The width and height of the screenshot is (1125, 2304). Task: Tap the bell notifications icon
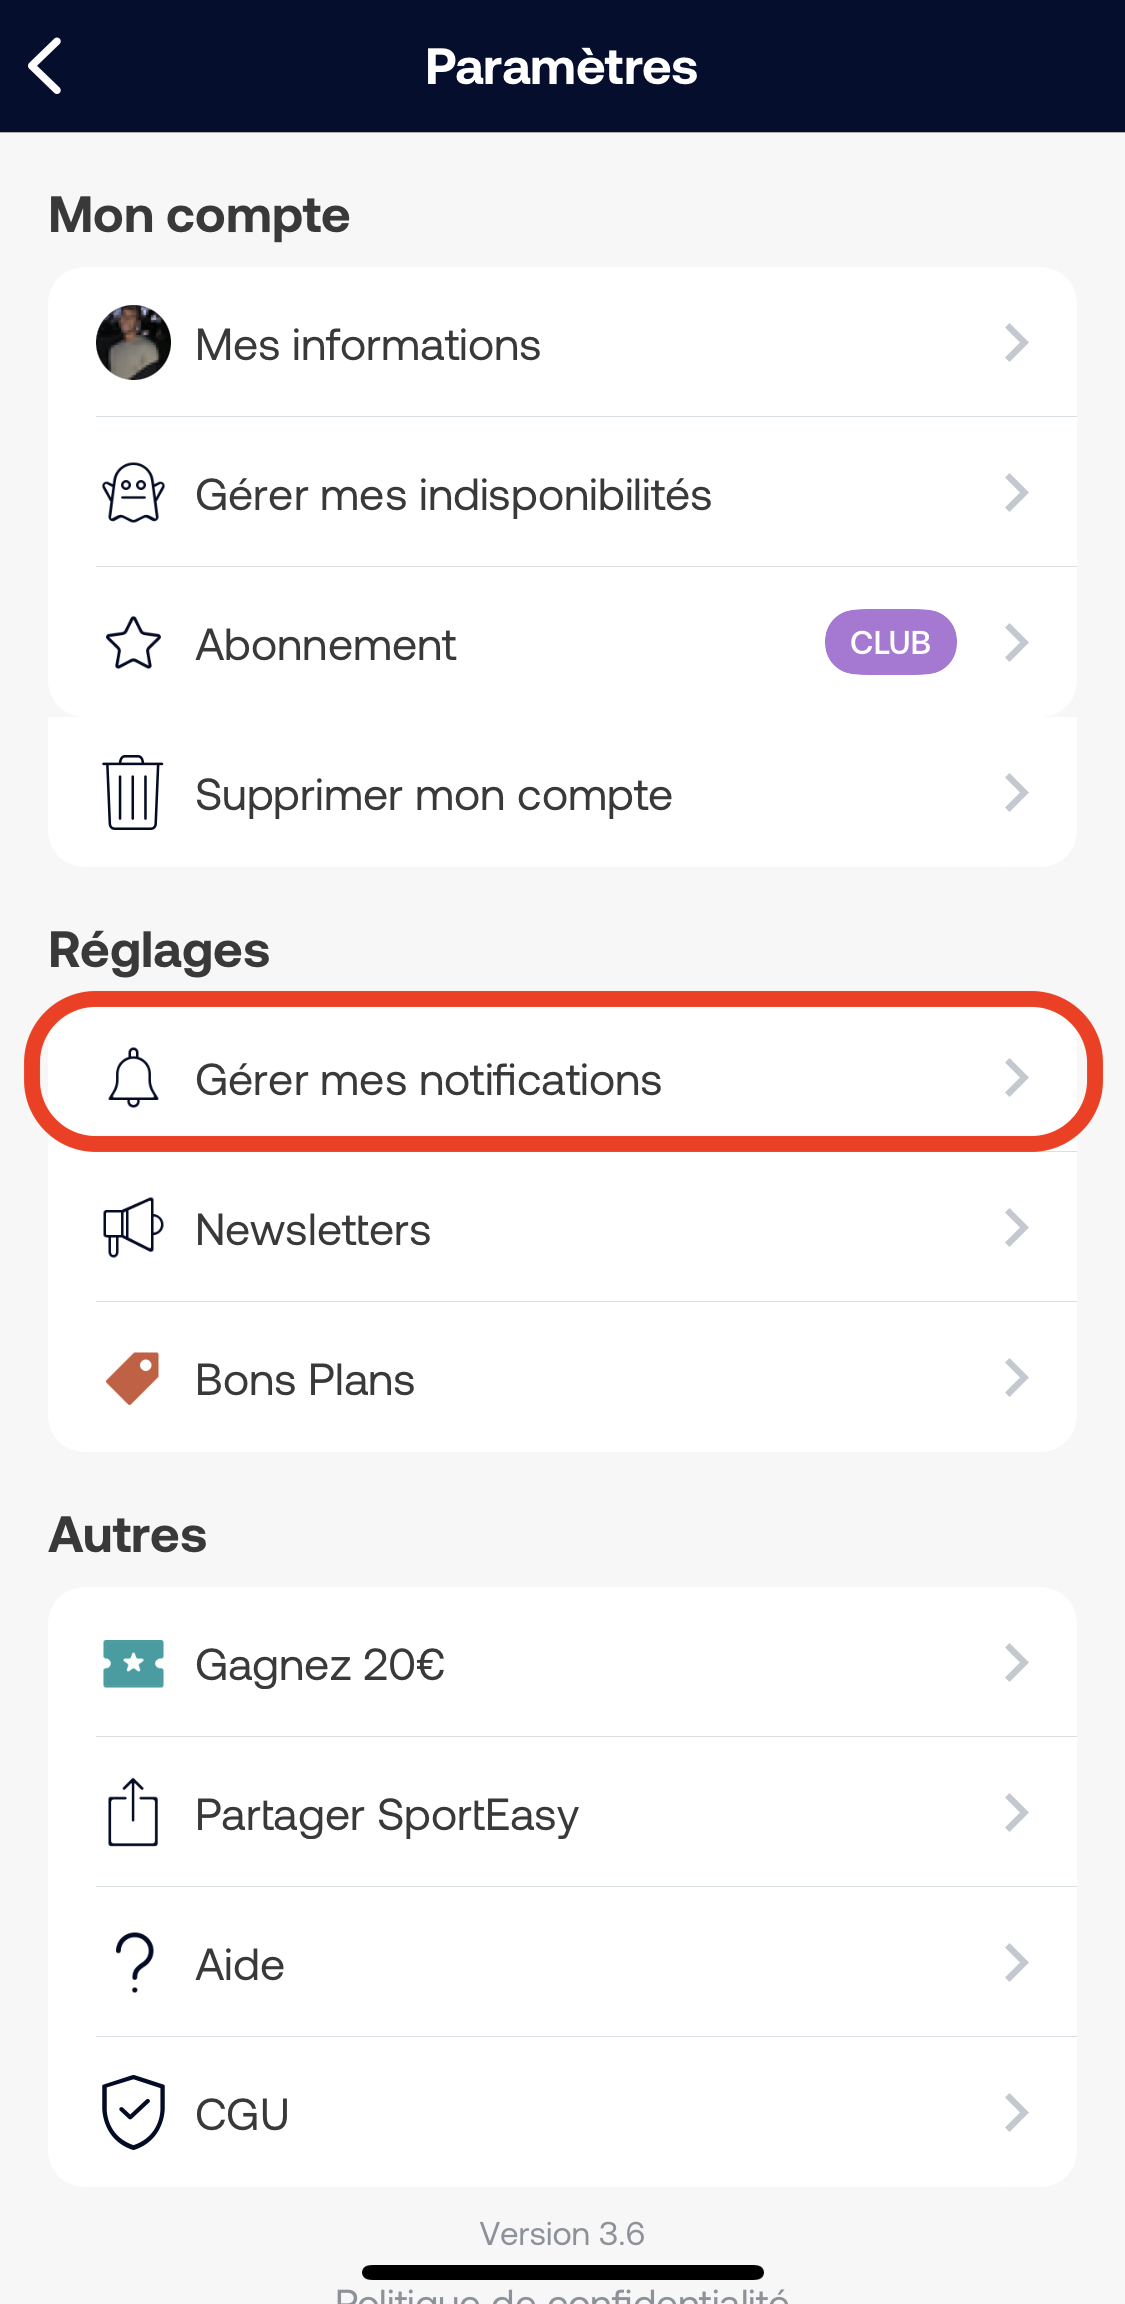point(133,1078)
